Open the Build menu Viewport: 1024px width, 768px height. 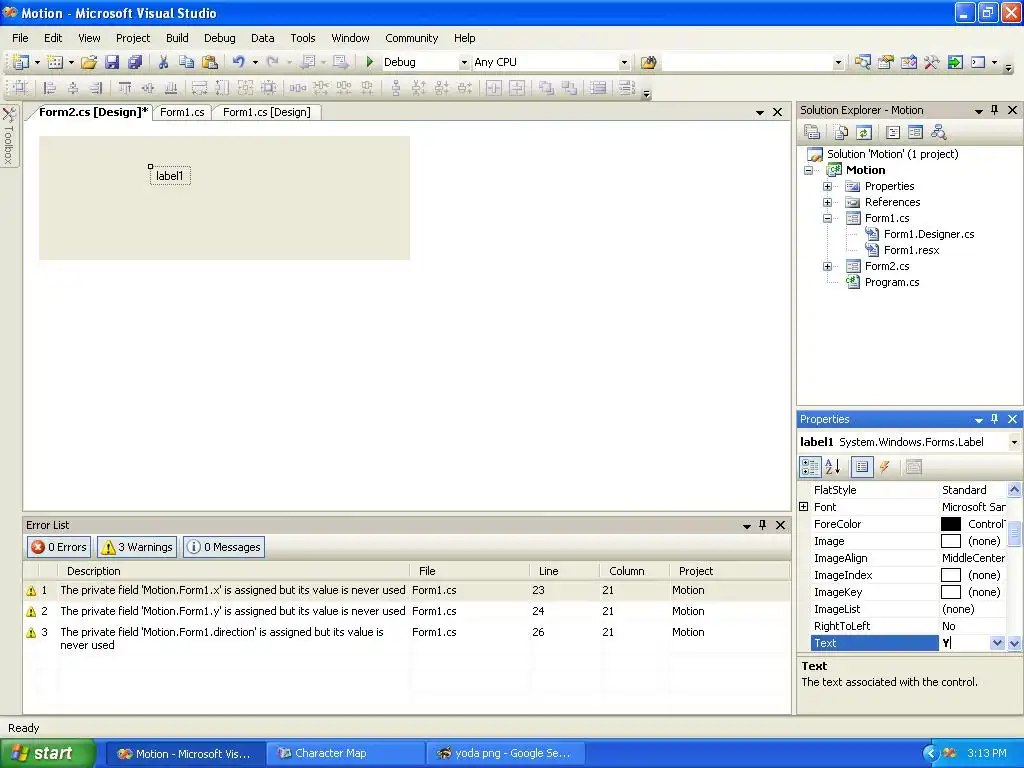pos(177,38)
